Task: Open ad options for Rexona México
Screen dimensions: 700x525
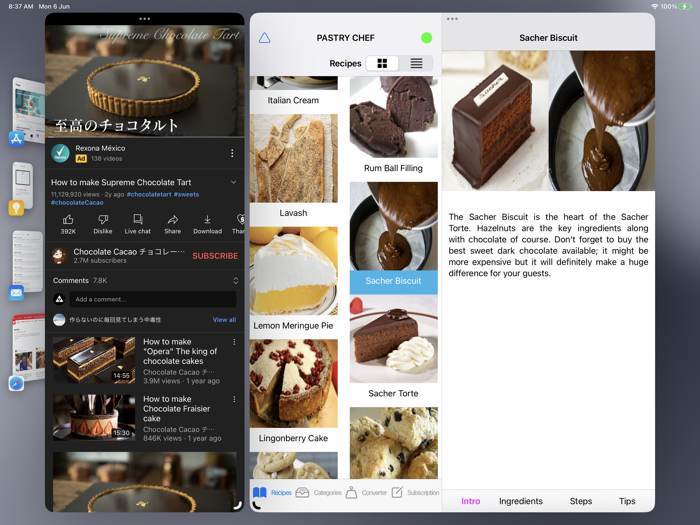Action: tap(232, 153)
